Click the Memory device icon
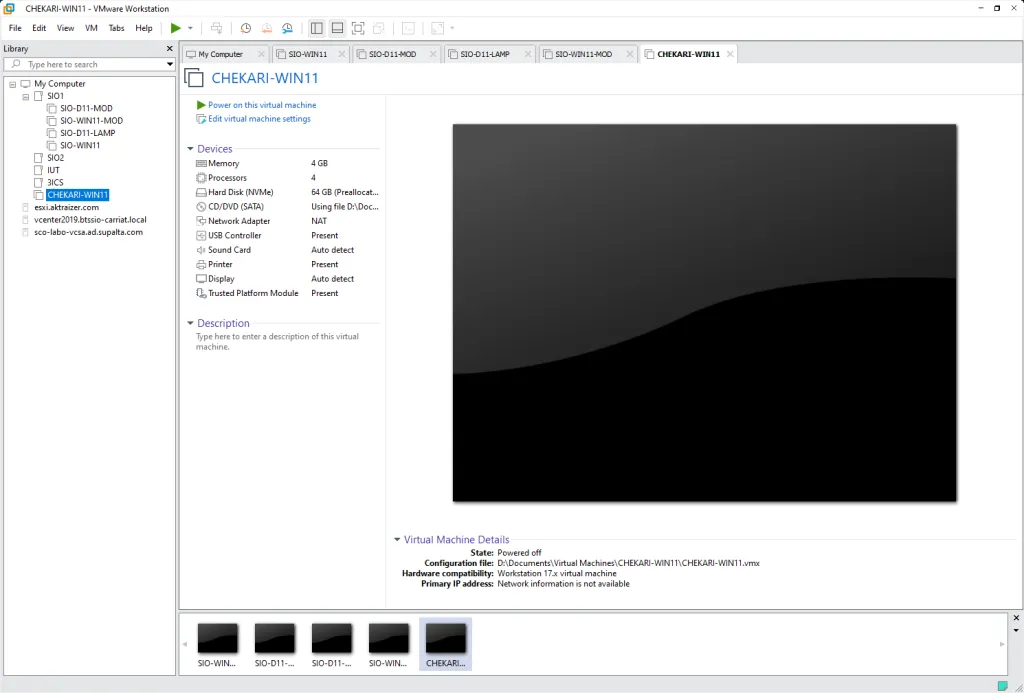The width and height of the screenshot is (1024, 693). (x=201, y=163)
